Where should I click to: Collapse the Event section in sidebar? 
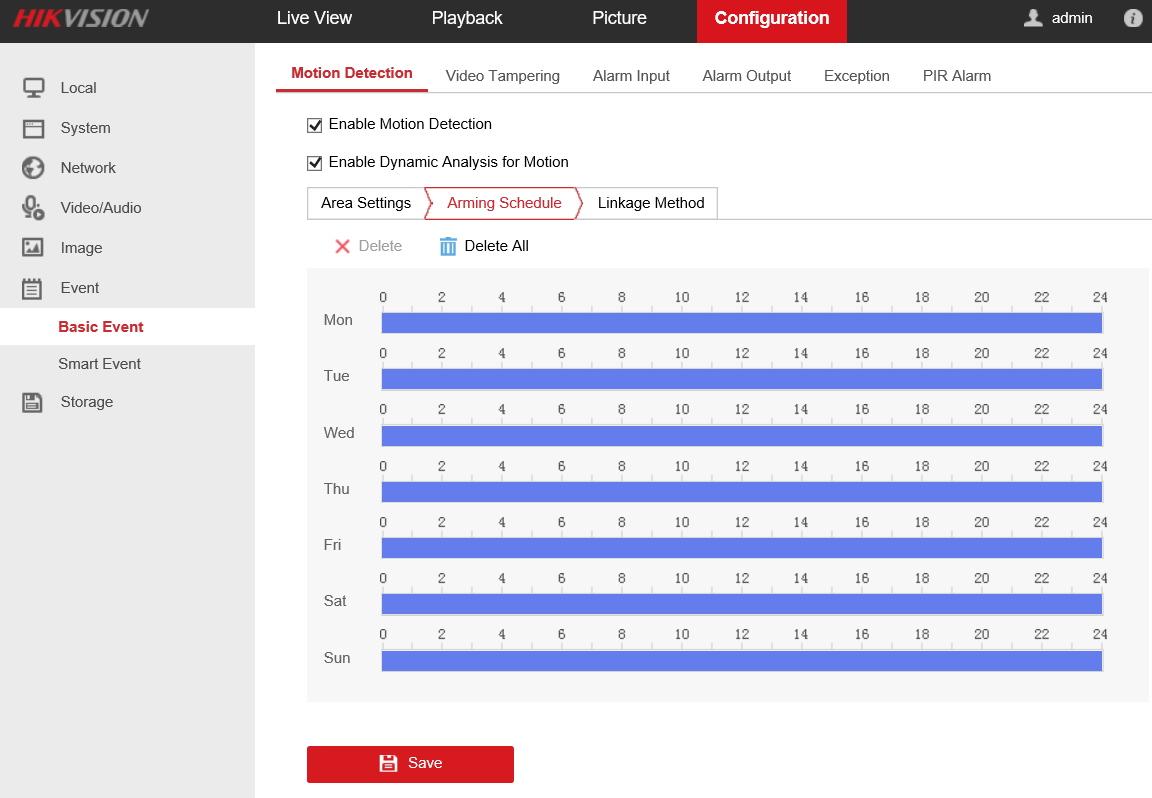[79, 288]
